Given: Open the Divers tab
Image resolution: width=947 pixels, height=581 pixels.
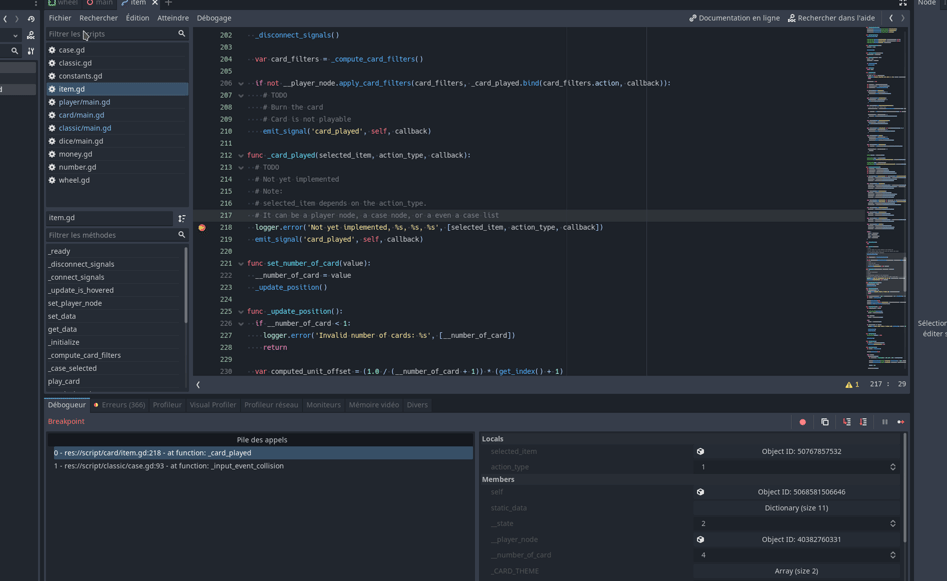Looking at the screenshot, I should click(417, 405).
